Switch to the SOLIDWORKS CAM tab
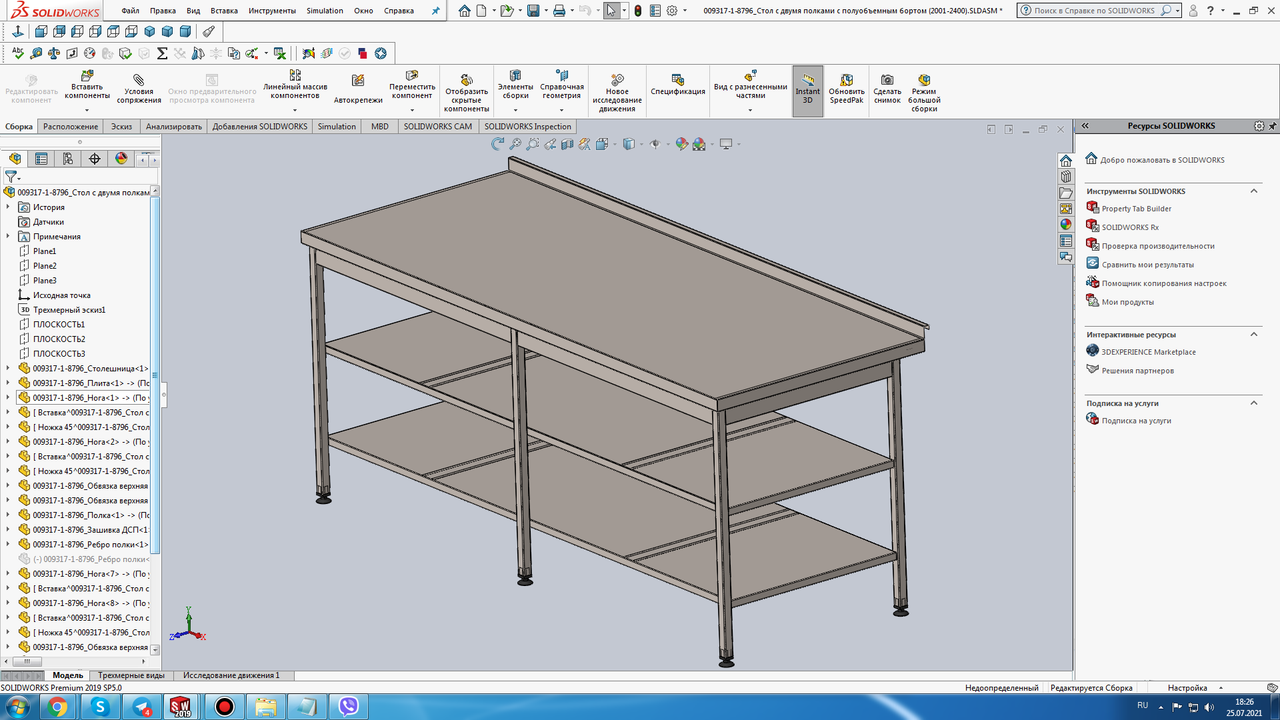Screen dimensions: 1280x720 coord(437,126)
